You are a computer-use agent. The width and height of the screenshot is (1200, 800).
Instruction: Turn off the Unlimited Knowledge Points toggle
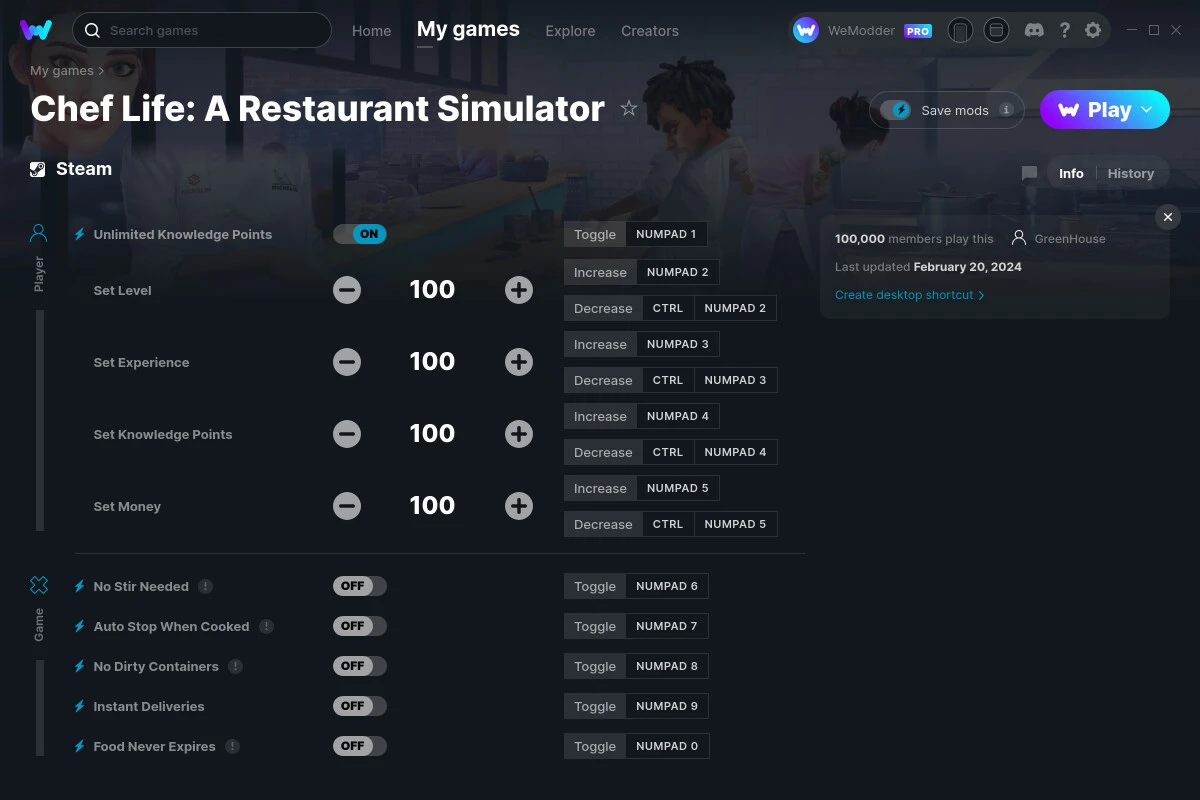click(360, 233)
